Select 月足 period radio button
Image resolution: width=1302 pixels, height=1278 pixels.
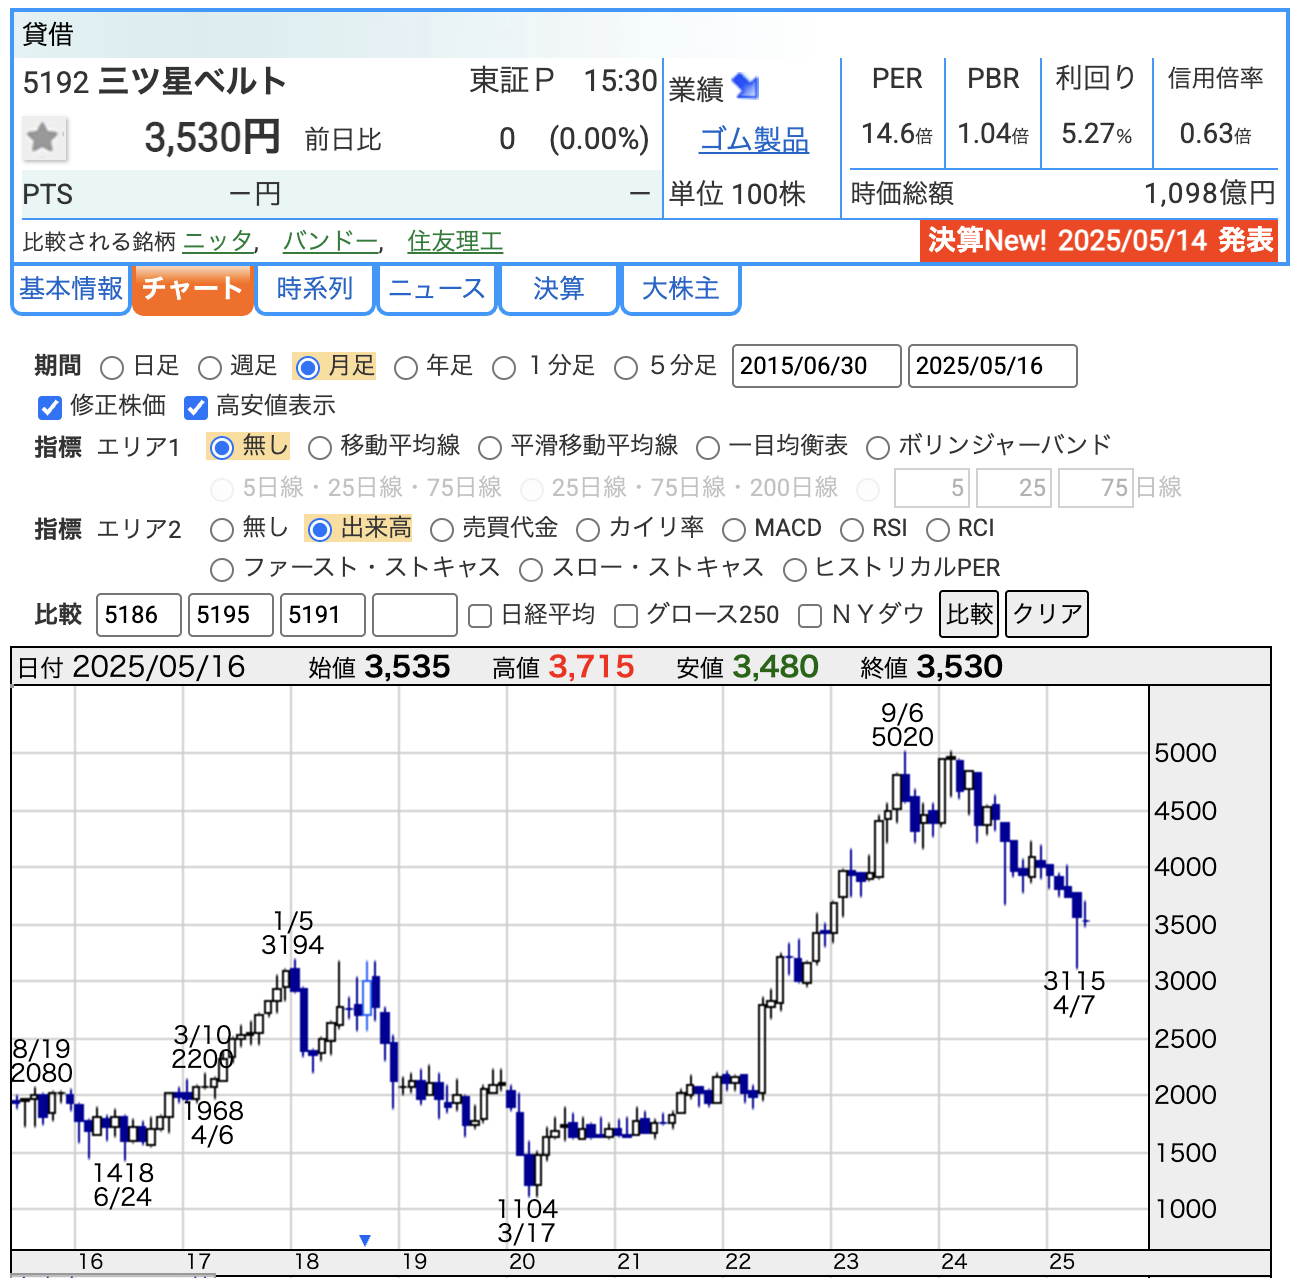(308, 368)
